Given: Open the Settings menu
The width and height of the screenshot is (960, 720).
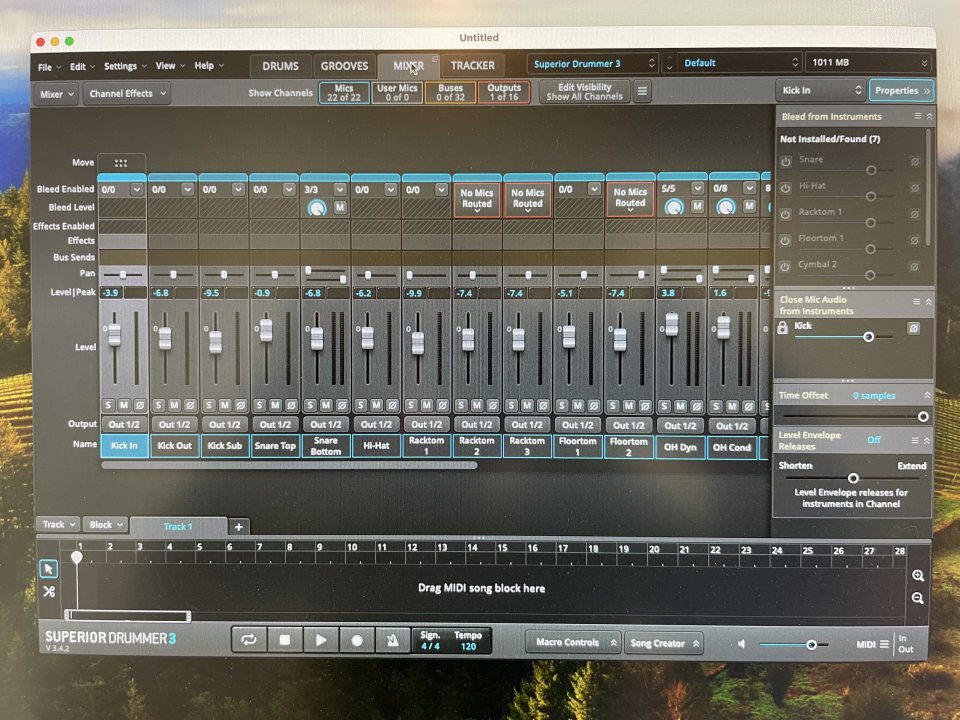Looking at the screenshot, I should (x=126, y=66).
